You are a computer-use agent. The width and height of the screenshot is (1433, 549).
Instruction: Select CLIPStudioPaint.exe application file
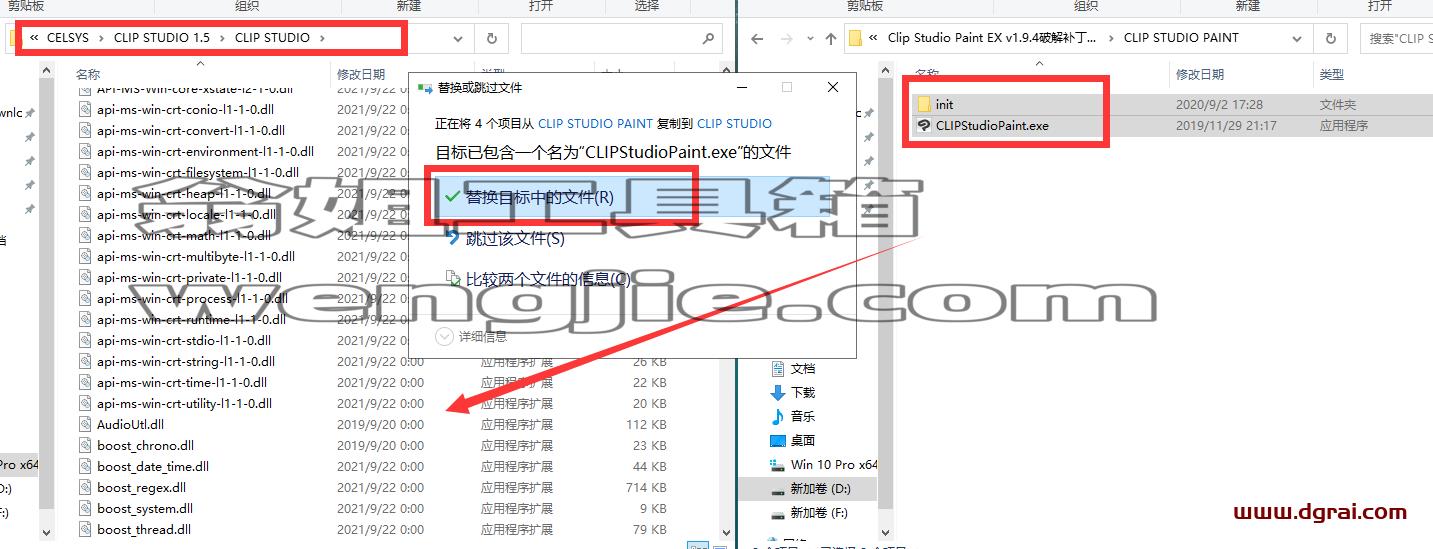[992, 126]
